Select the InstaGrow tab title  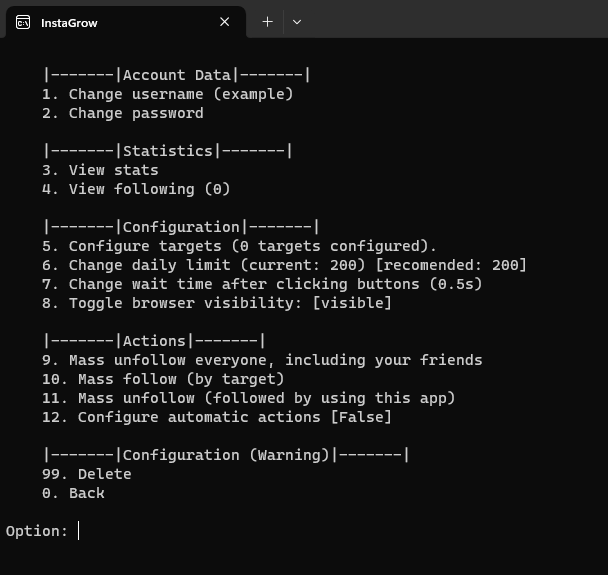69,23
